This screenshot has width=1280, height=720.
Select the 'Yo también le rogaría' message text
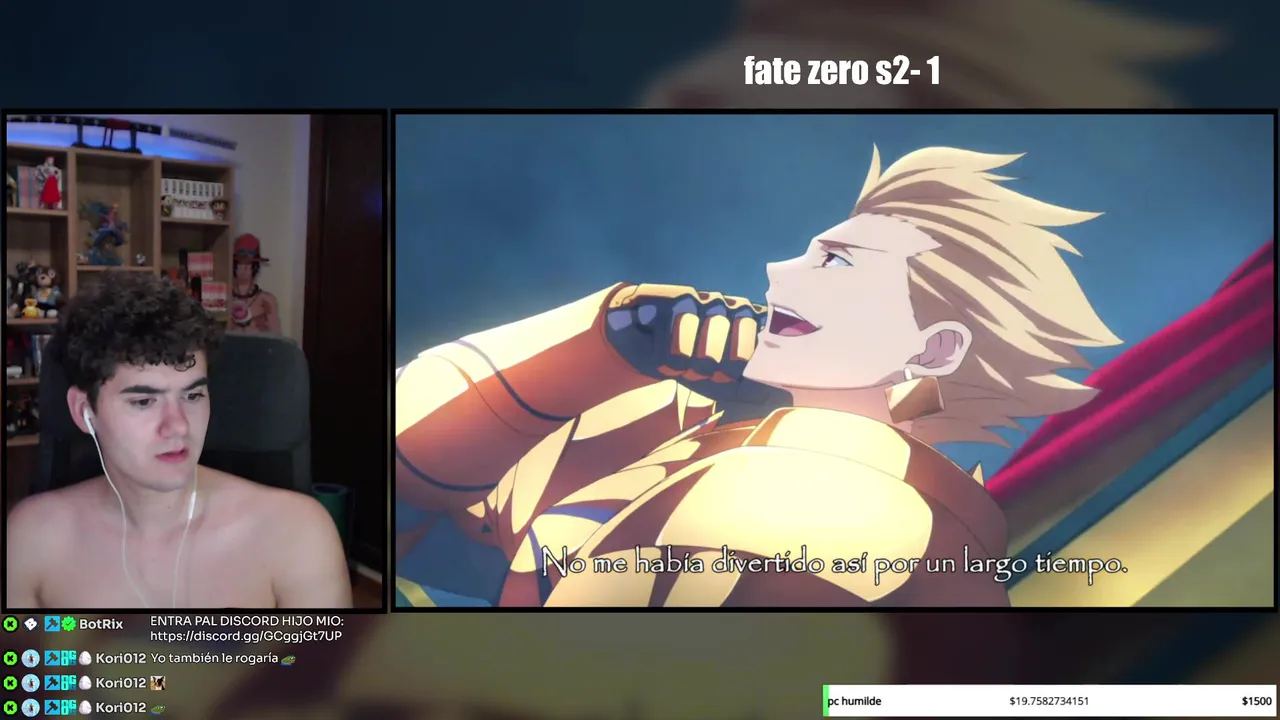pyautogui.click(x=214, y=658)
